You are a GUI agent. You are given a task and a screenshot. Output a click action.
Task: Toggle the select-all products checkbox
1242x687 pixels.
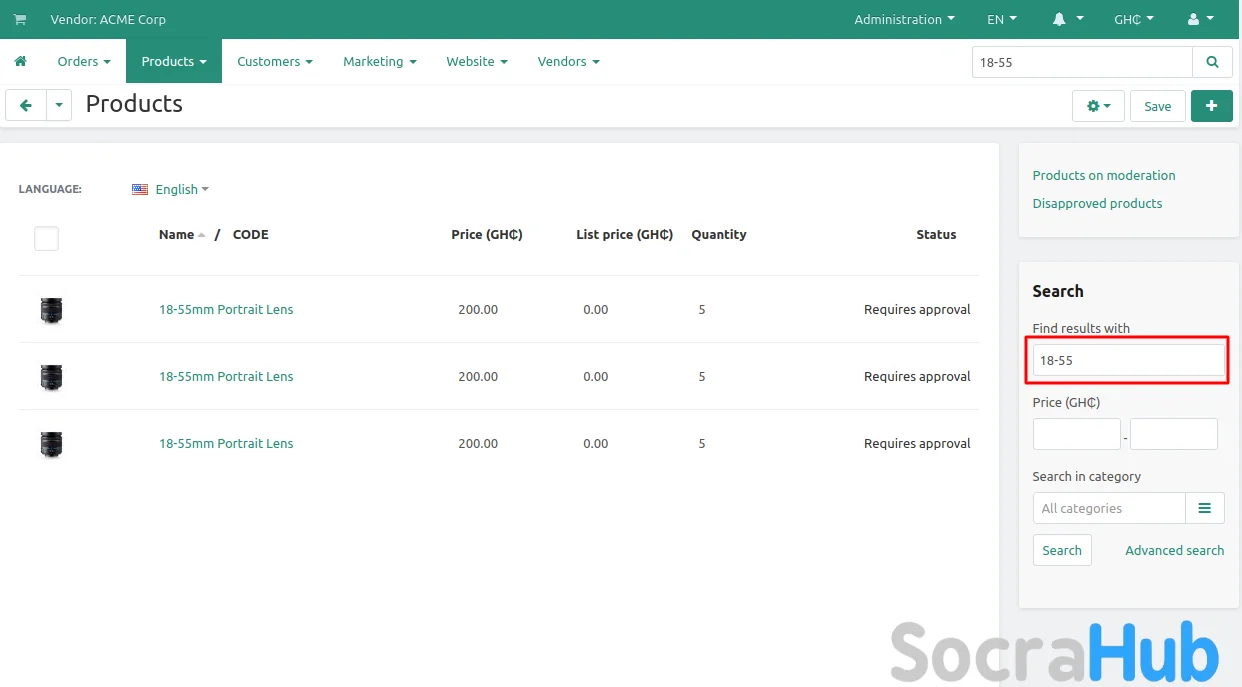click(x=46, y=238)
